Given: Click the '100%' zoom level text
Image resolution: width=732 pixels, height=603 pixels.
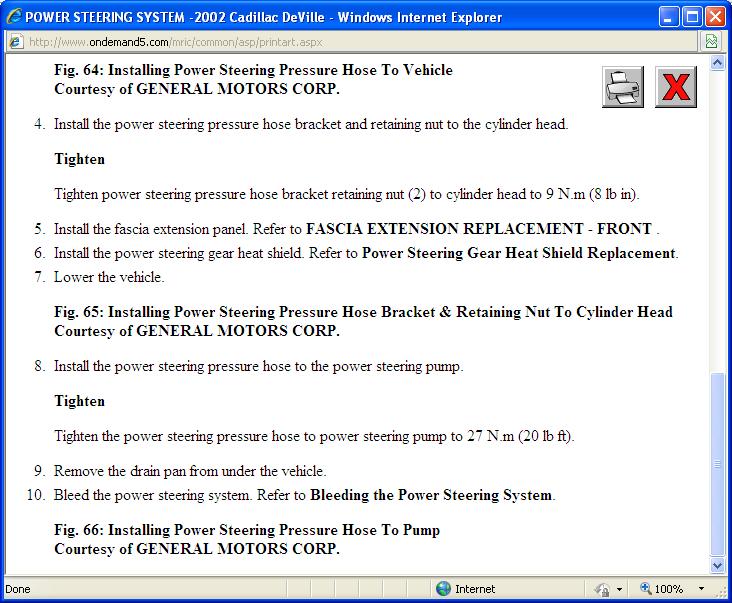Looking at the screenshot, I should pos(669,589).
